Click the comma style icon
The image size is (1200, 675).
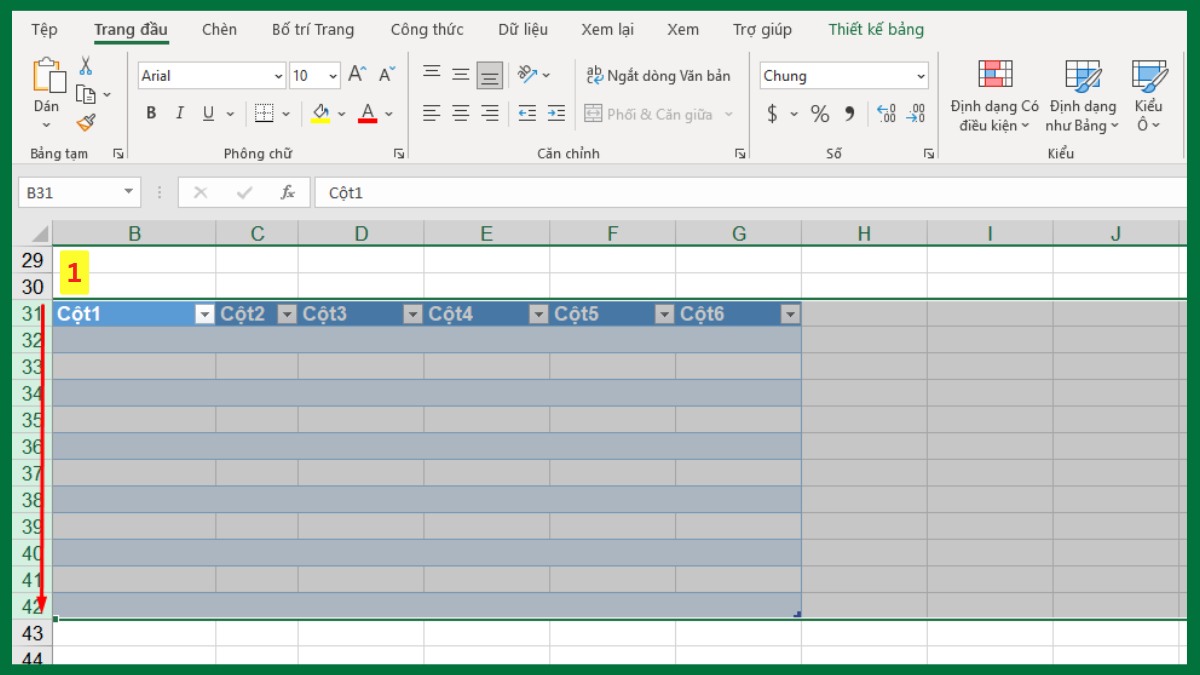(x=847, y=113)
